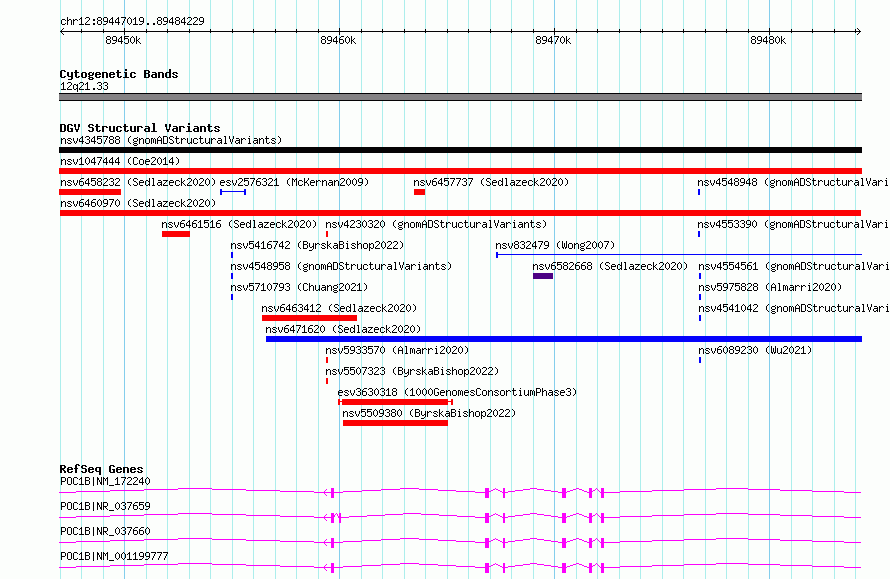Click the POC1B|NR_037660 transcript label
The height and width of the screenshot is (579, 890).
[105, 531]
